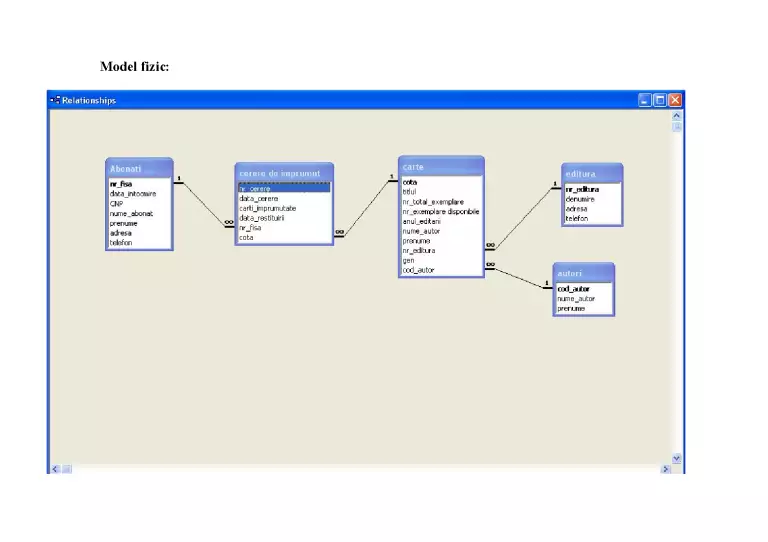Select nume_autor field in carte table
This screenshot has height=542, width=768.
(x=441, y=231)
